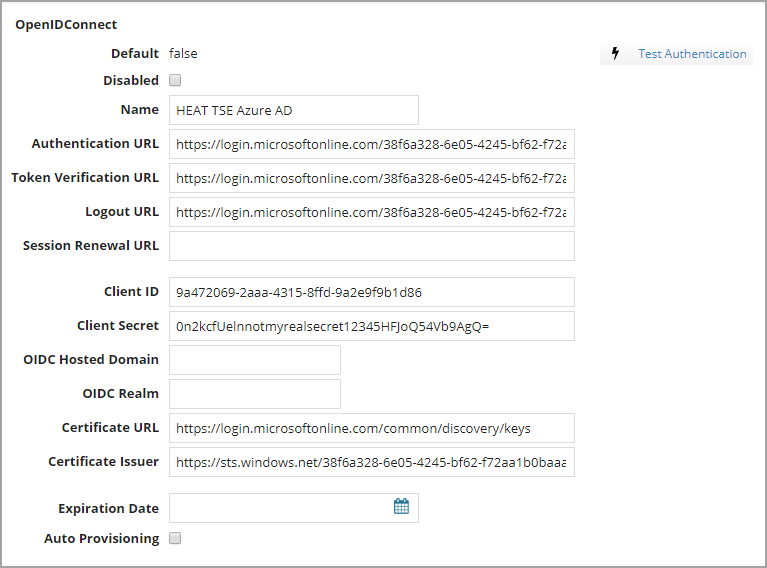
Task: Select the Certificate URL field
Action: pyautogui.click(x=371, y=428)
